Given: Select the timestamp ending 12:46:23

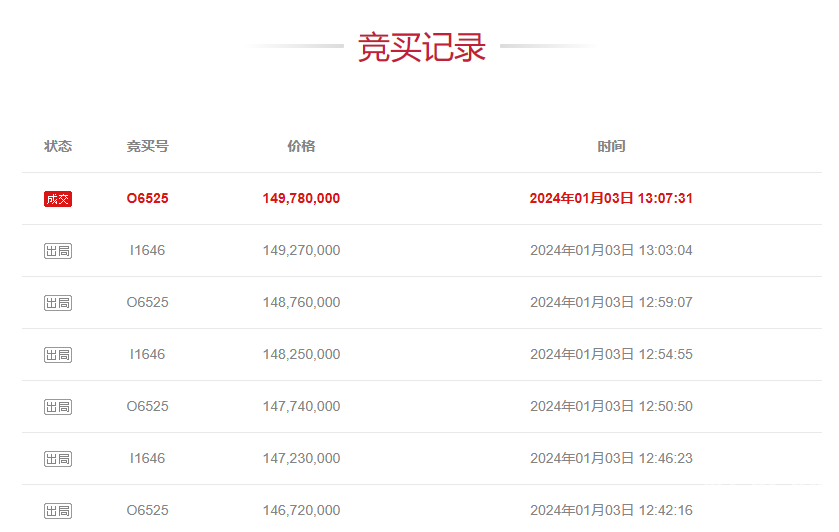Looking at the screenshot, I should [611, 459].
